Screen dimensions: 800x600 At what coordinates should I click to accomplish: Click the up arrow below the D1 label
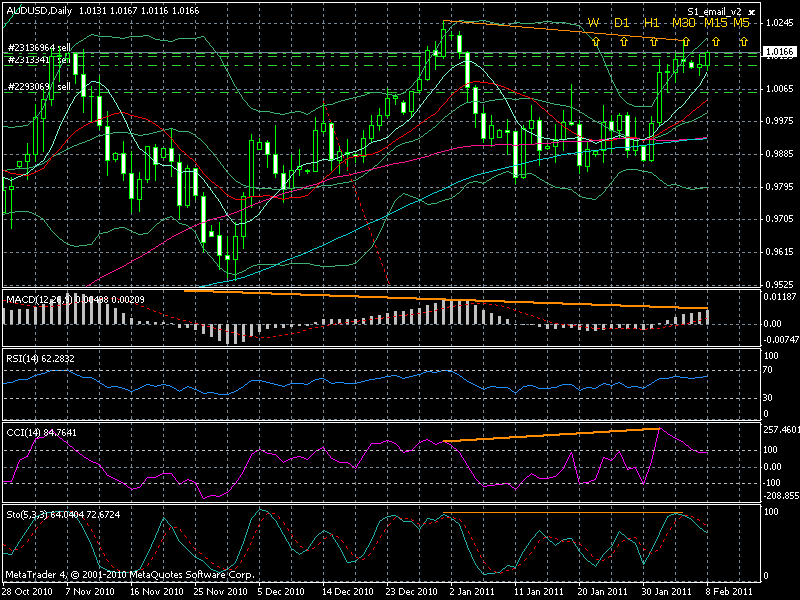tap(623, 42)
